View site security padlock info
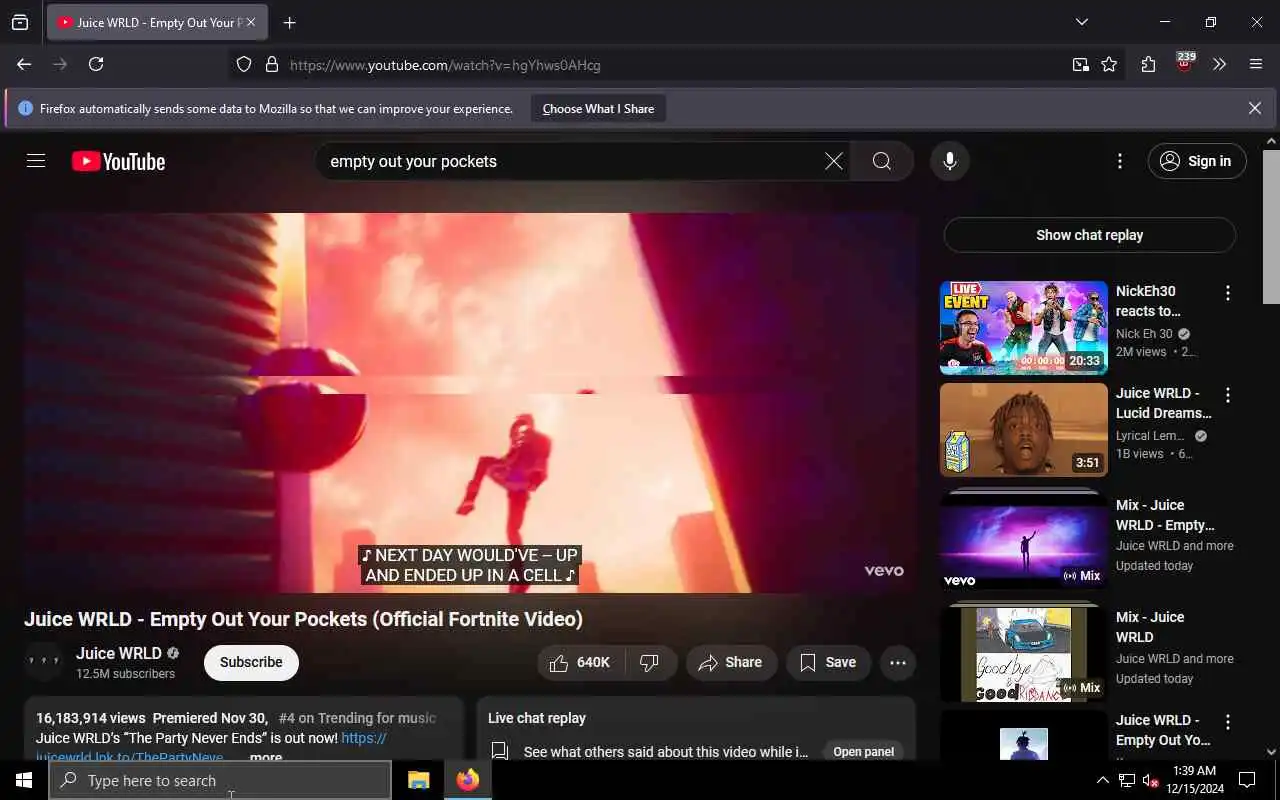 [x=271, y=65]
